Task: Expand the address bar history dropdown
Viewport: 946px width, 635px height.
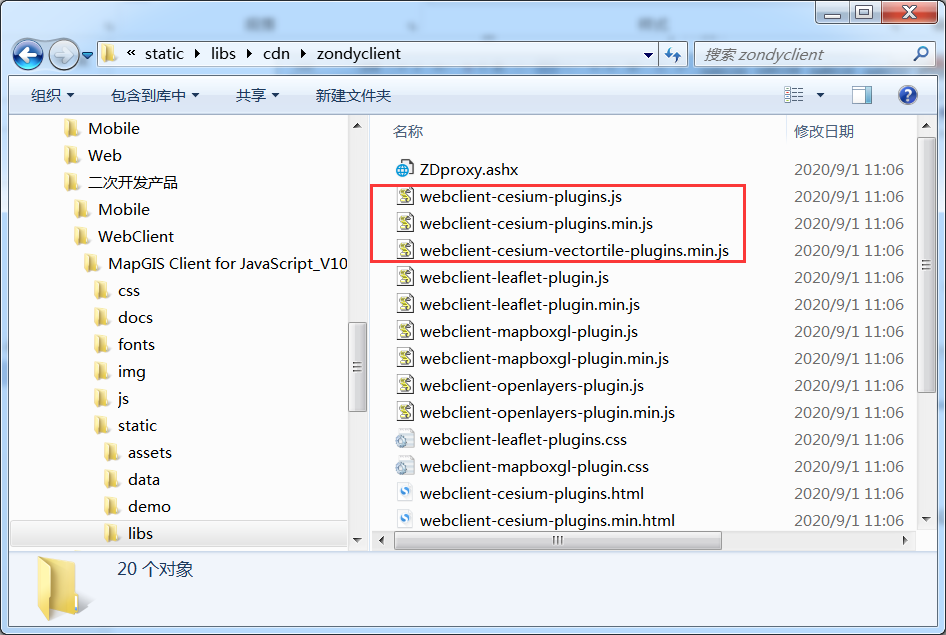Action: [x=648, y=54]
